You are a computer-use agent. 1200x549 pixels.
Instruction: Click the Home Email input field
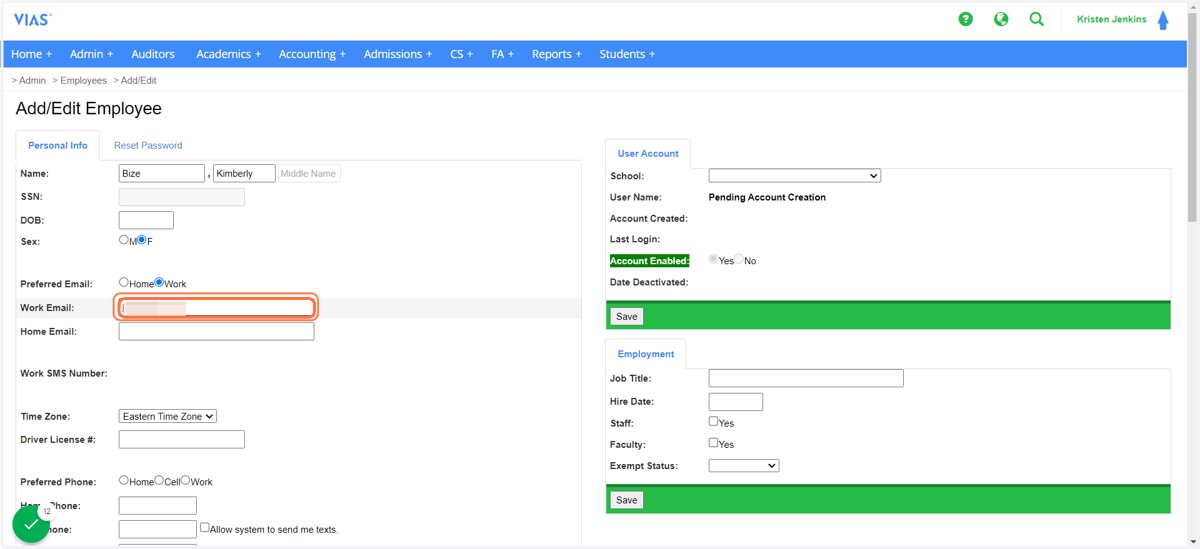[x=216, y=331]
